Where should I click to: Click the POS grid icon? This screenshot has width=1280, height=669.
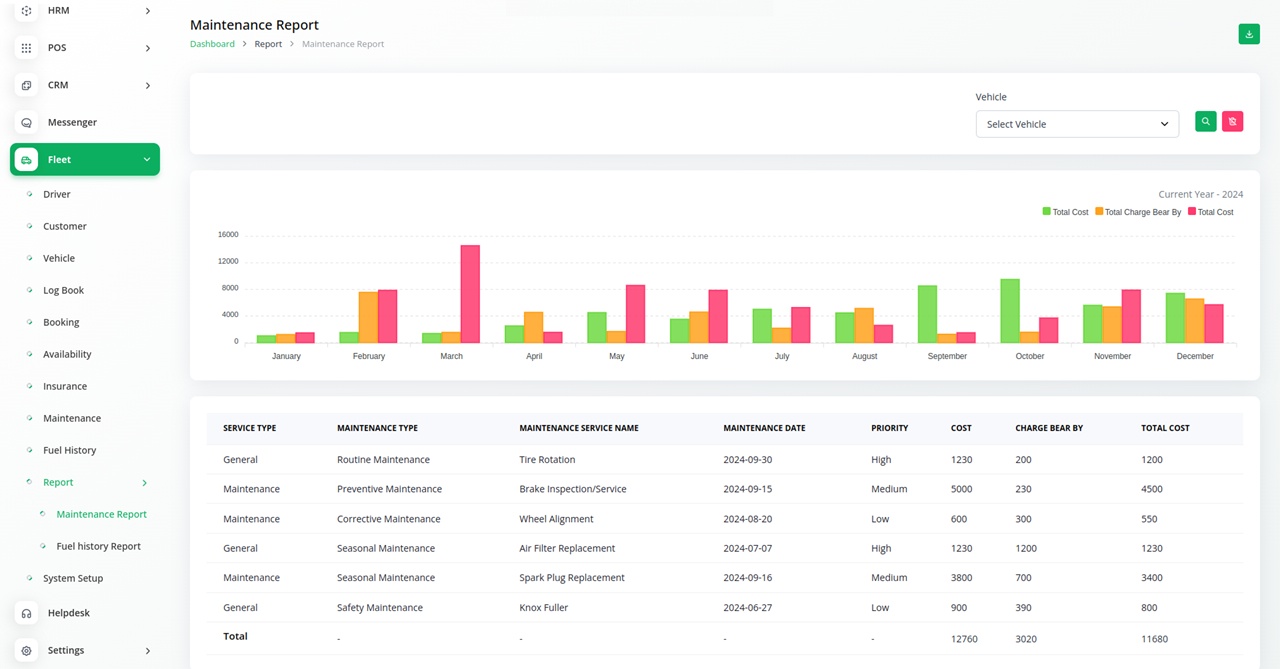point(26,48)
